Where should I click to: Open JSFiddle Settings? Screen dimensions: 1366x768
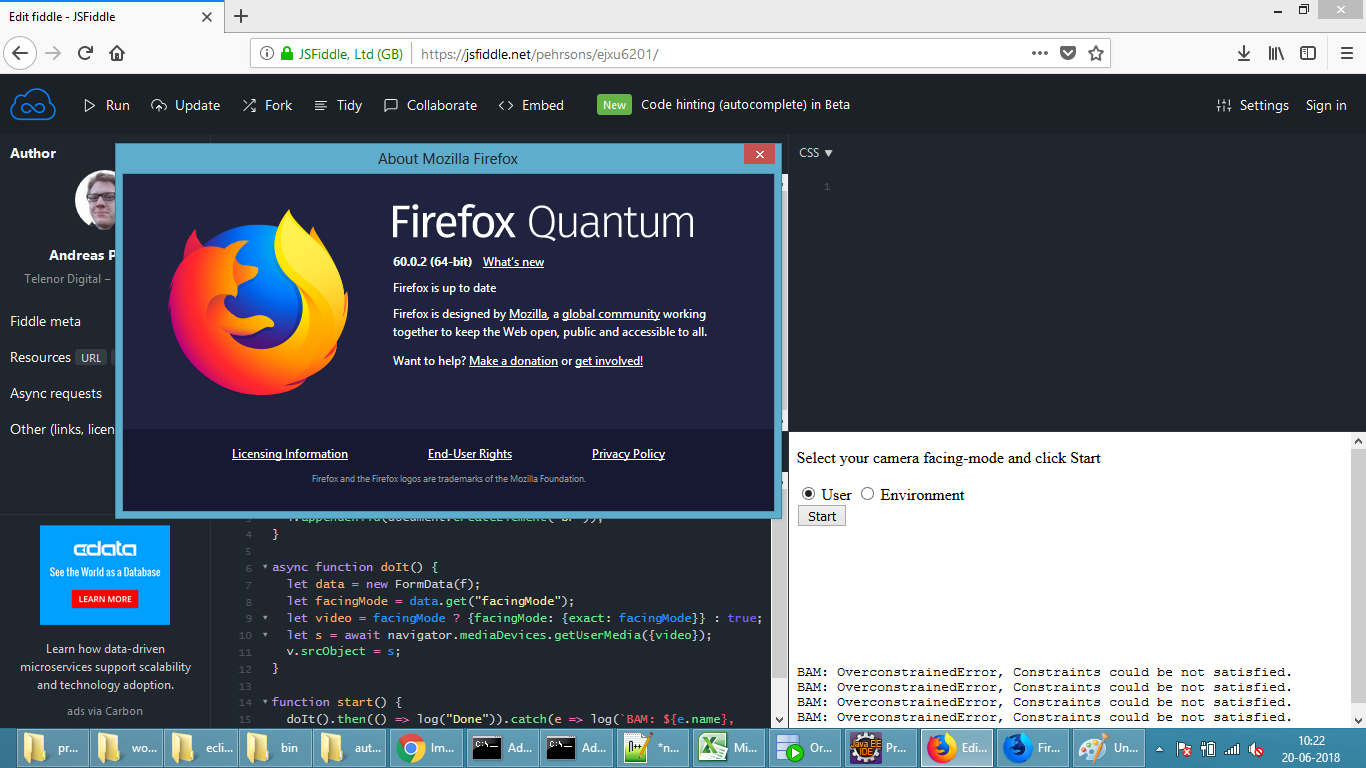[x=1252, y=105]
